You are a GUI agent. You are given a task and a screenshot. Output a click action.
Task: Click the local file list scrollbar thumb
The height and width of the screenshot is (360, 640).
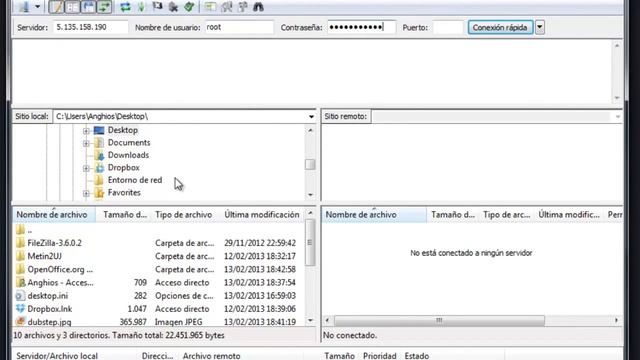click(310, 242)
